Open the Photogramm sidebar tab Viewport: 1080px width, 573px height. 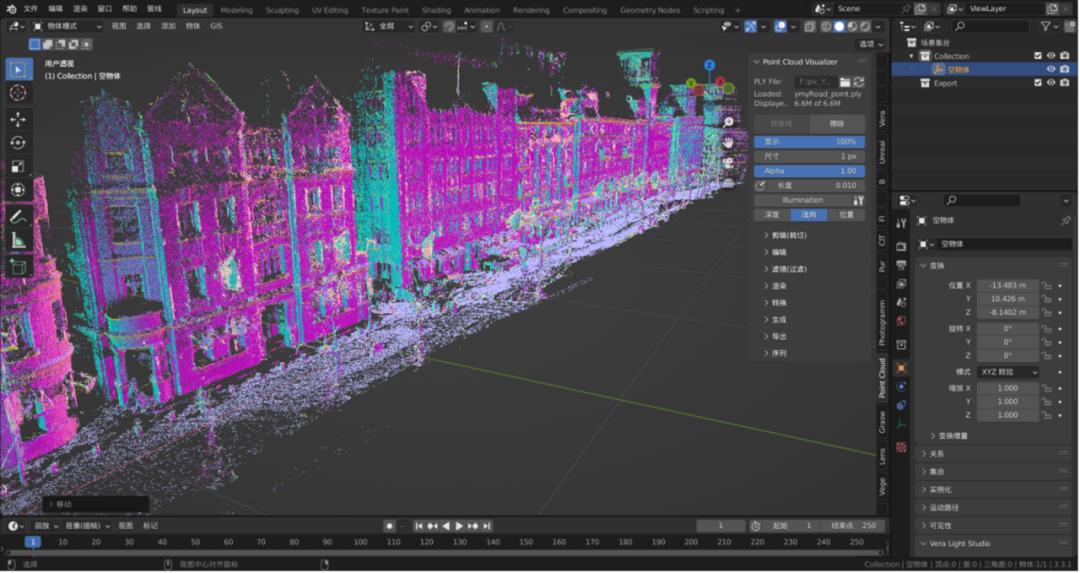[882, 322]
